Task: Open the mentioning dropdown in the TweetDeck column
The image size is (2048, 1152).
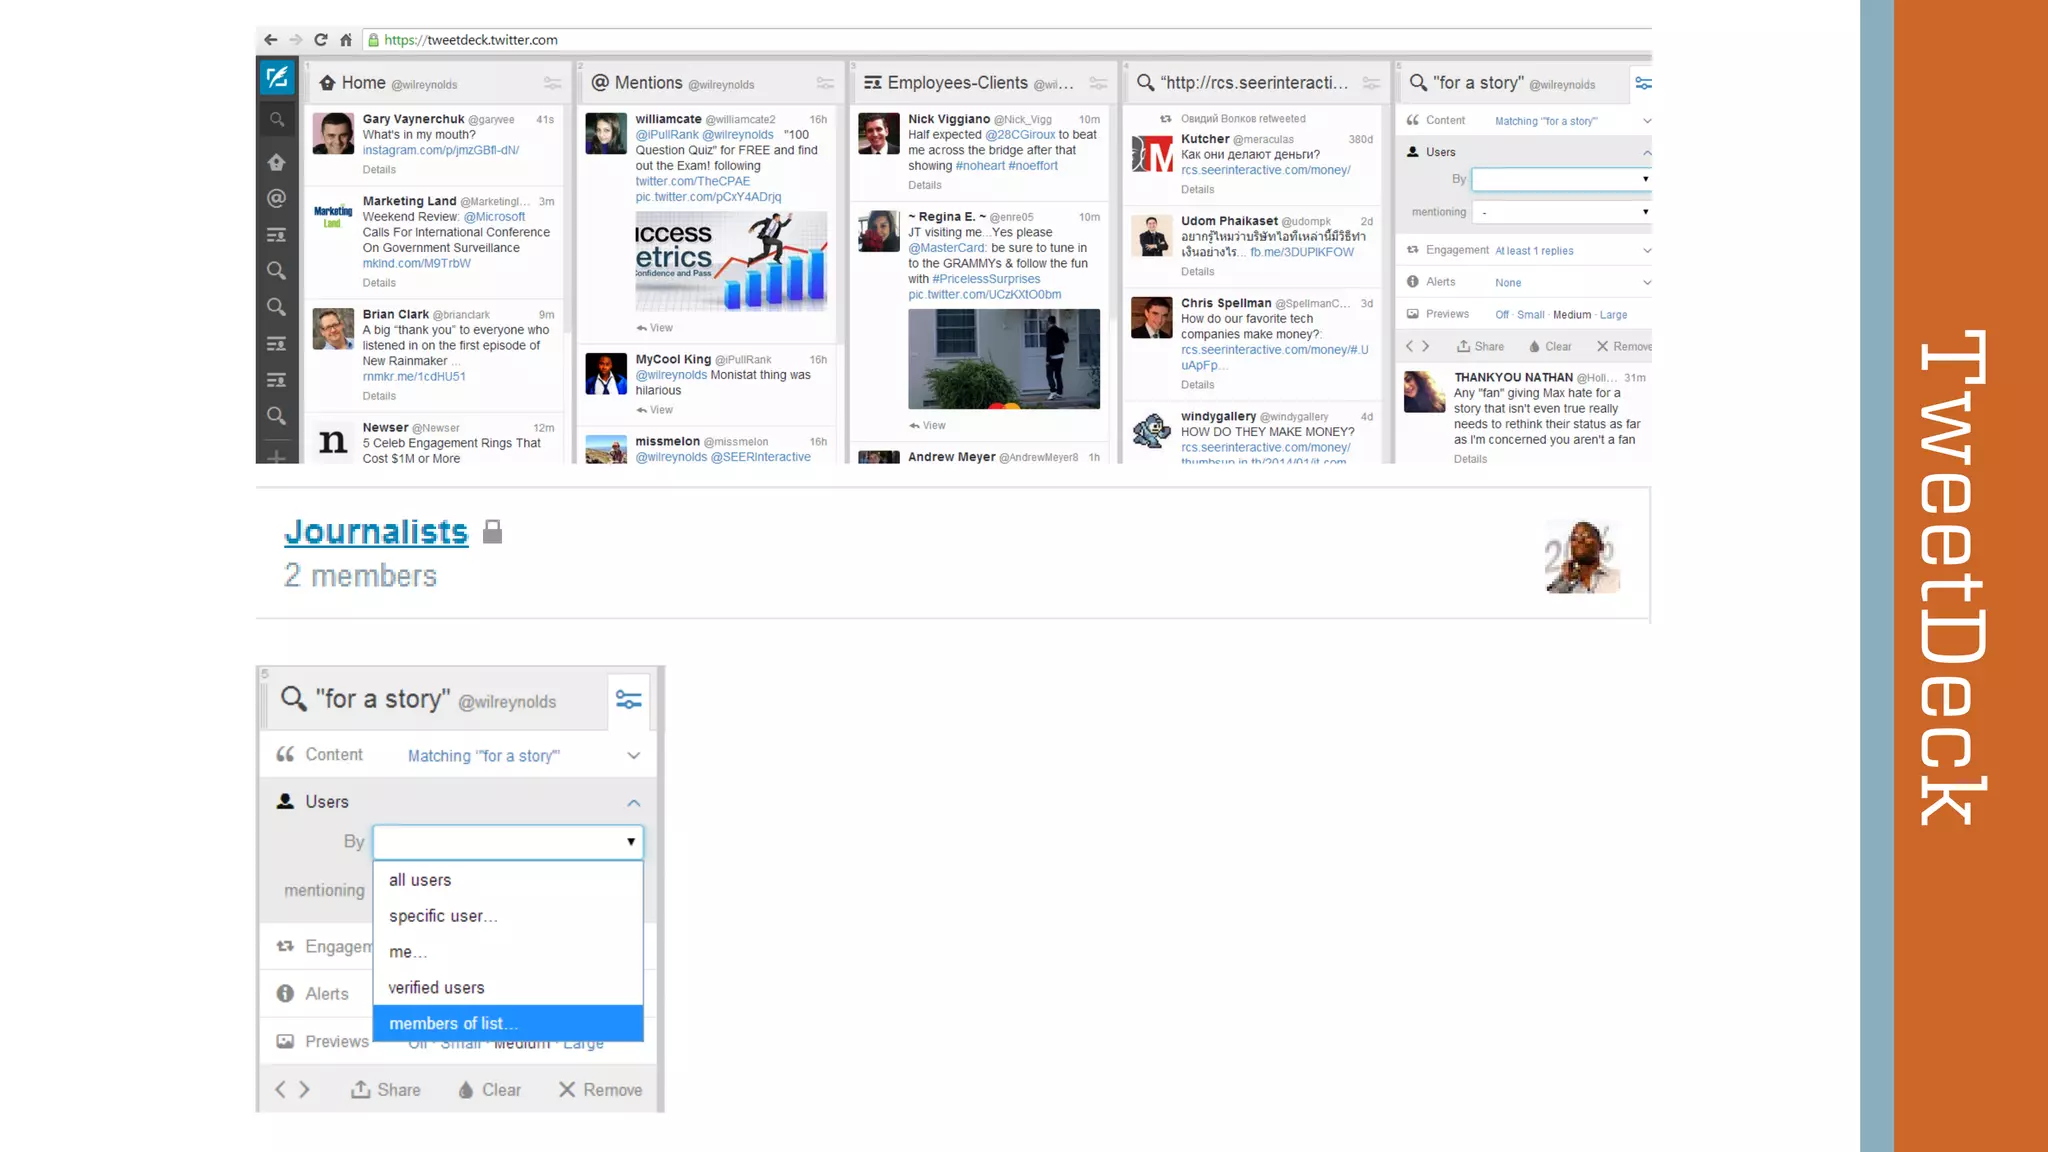Action: click(x=1561, y=212)
